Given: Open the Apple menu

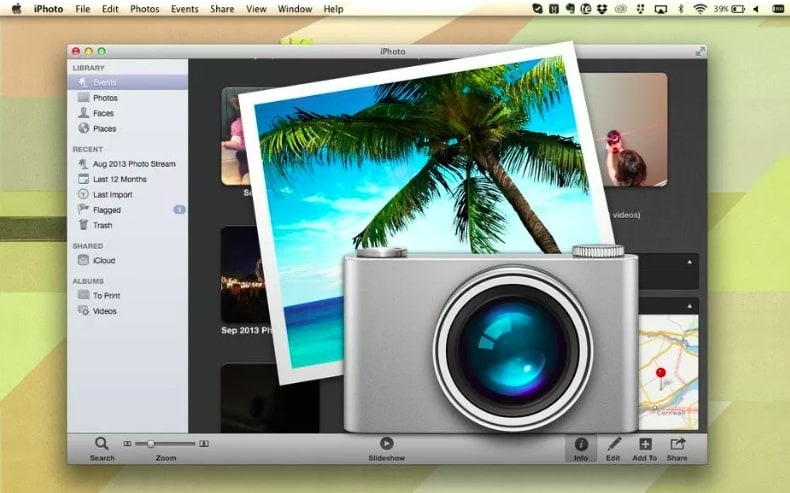Looking at the screenshot, I should (x=17, y=9).
